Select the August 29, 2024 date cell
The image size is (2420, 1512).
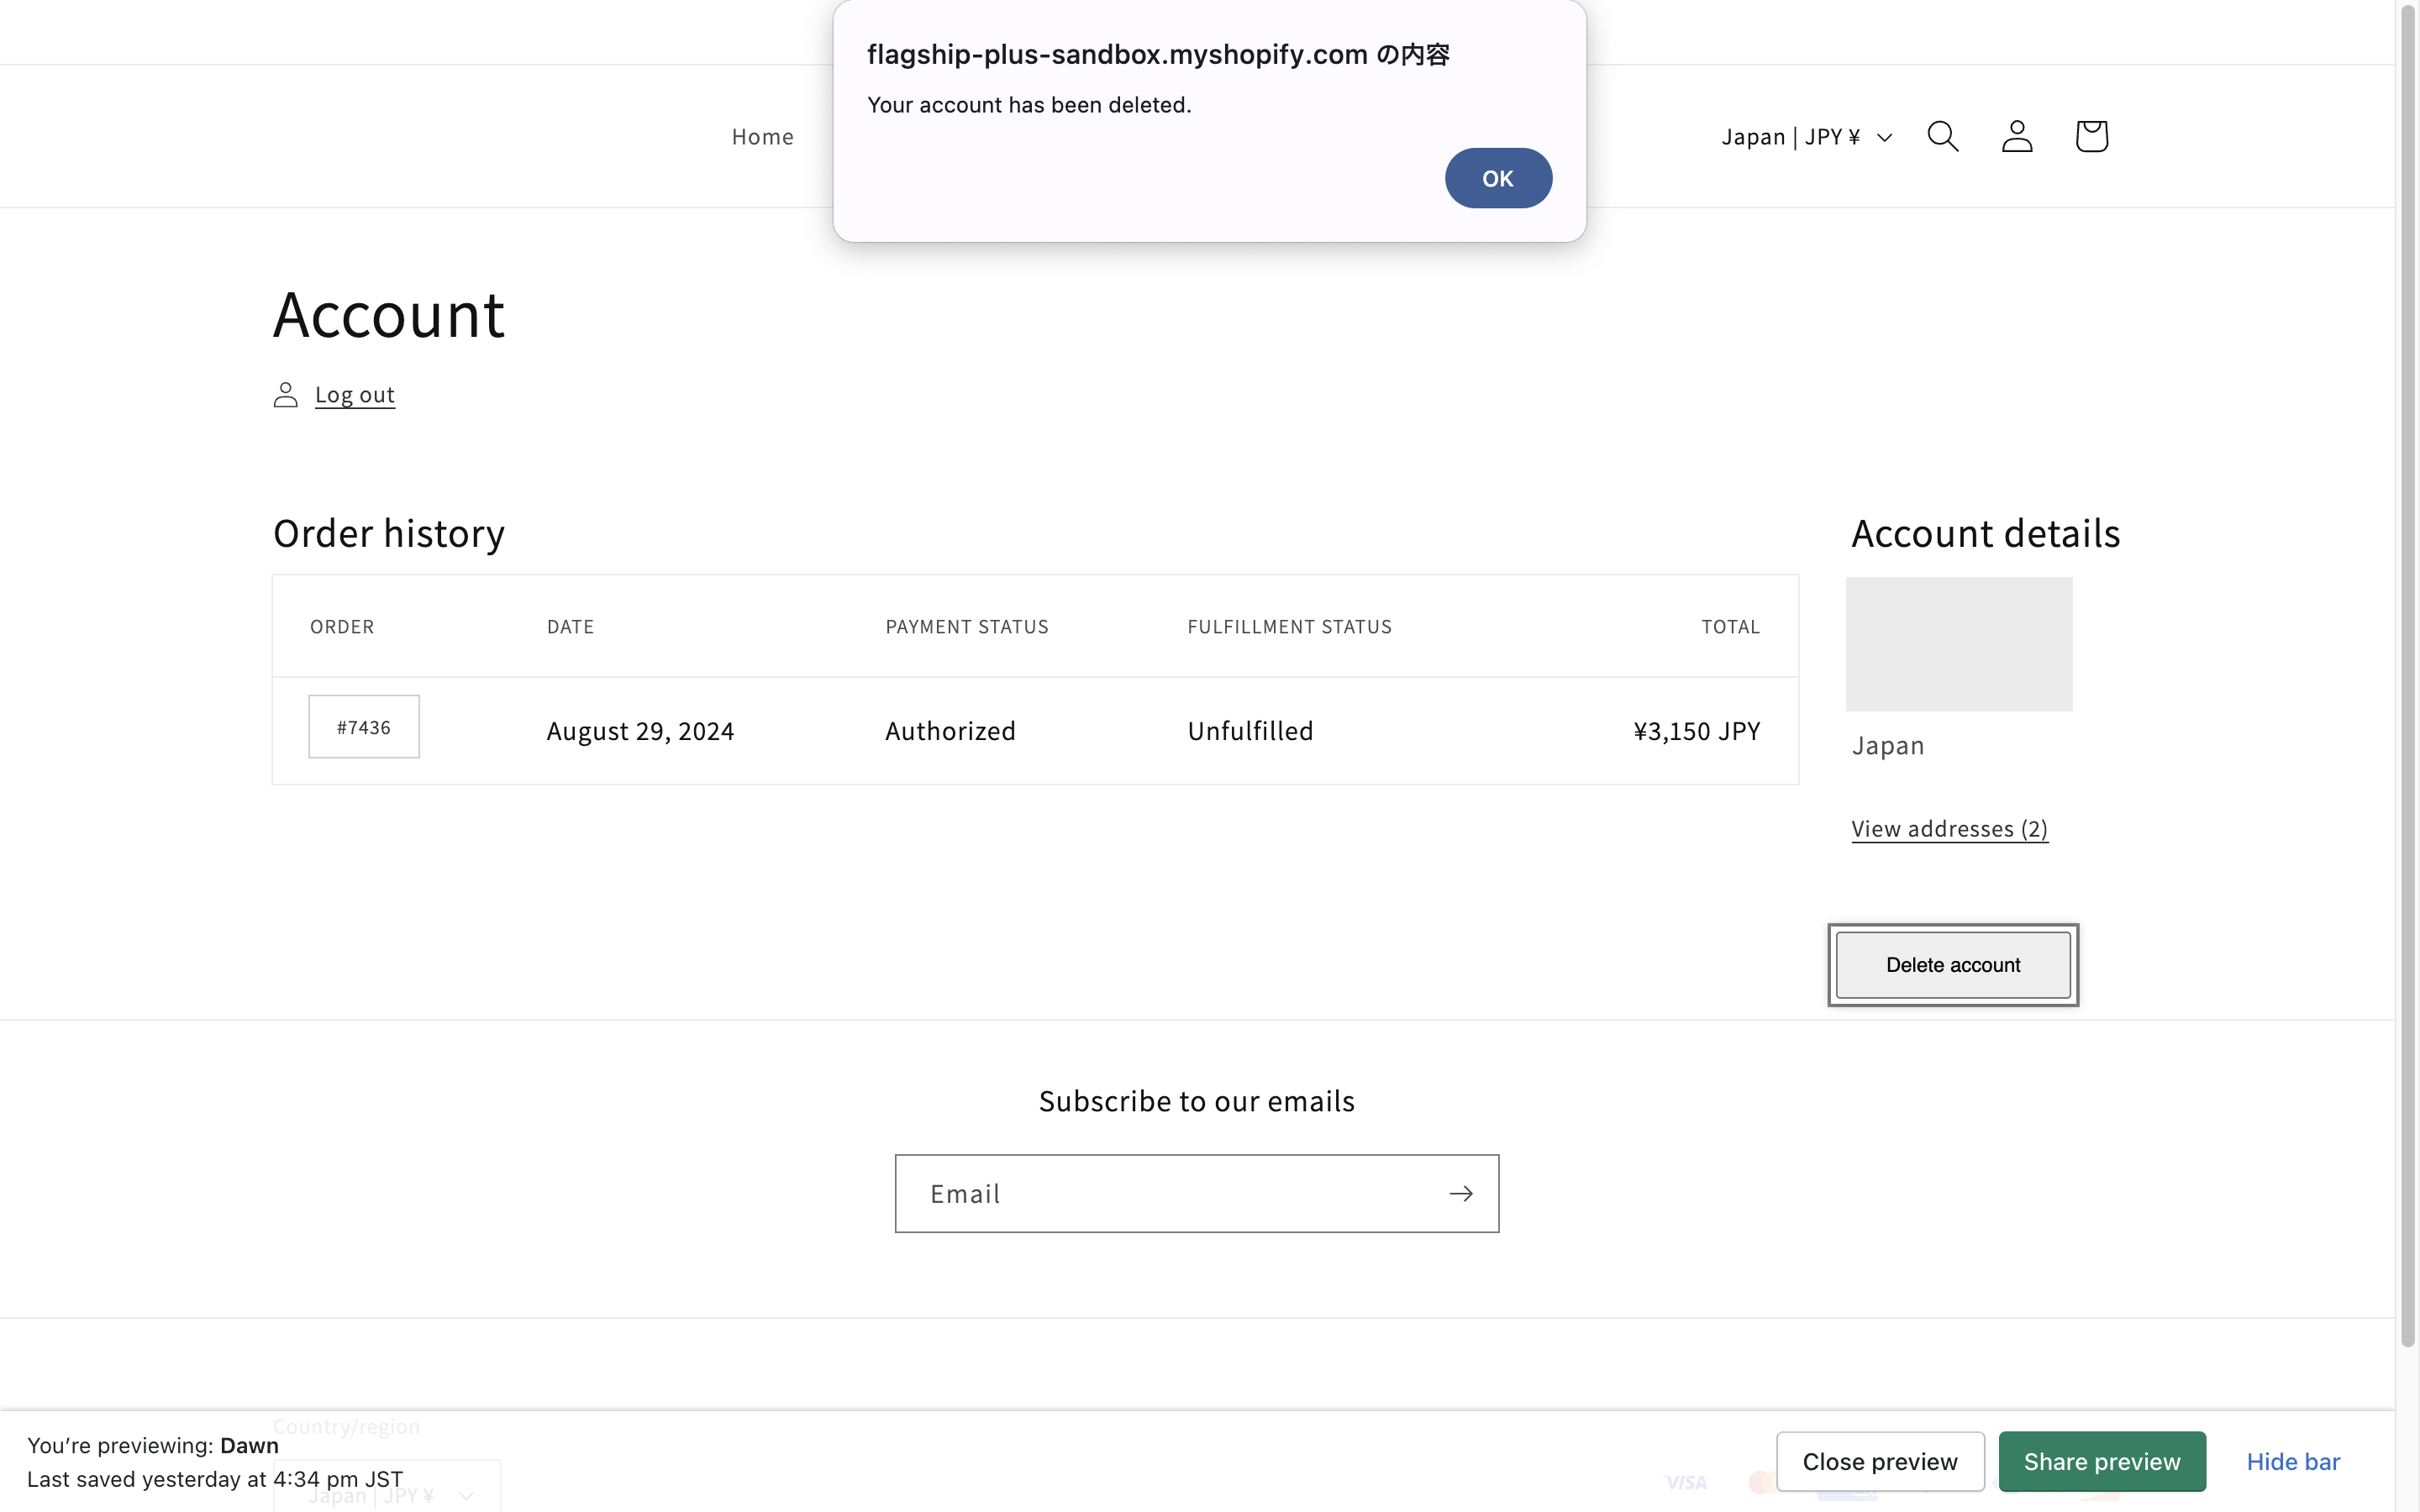click(640, 731)
